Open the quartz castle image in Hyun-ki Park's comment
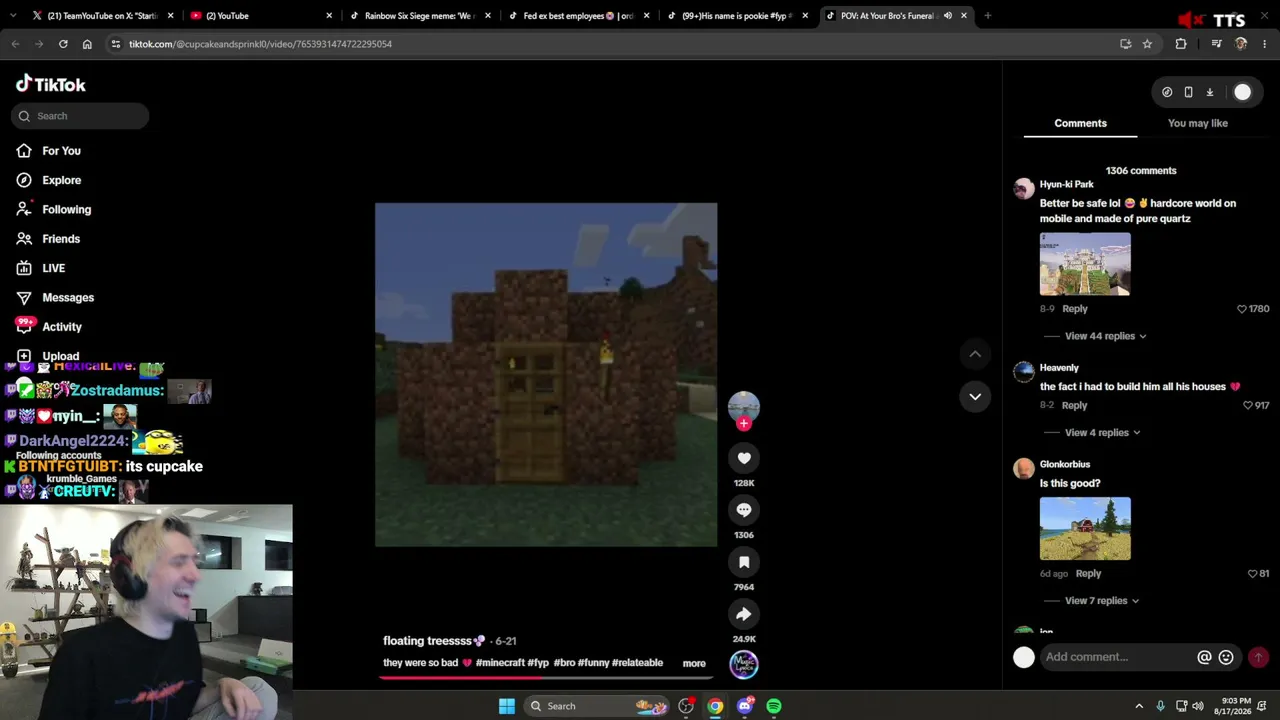The height and width of the screenshot is (720, 1280). (x=1085, y=264)
